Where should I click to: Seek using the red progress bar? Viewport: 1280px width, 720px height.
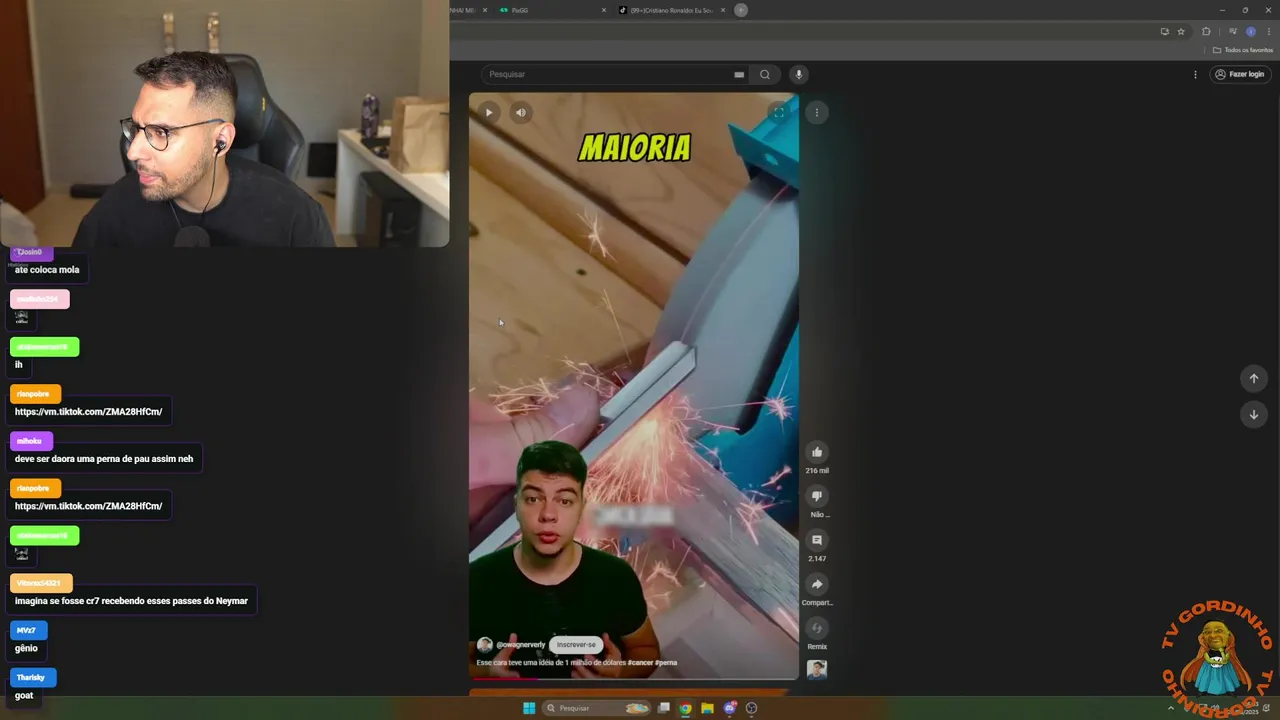point(634,679)
